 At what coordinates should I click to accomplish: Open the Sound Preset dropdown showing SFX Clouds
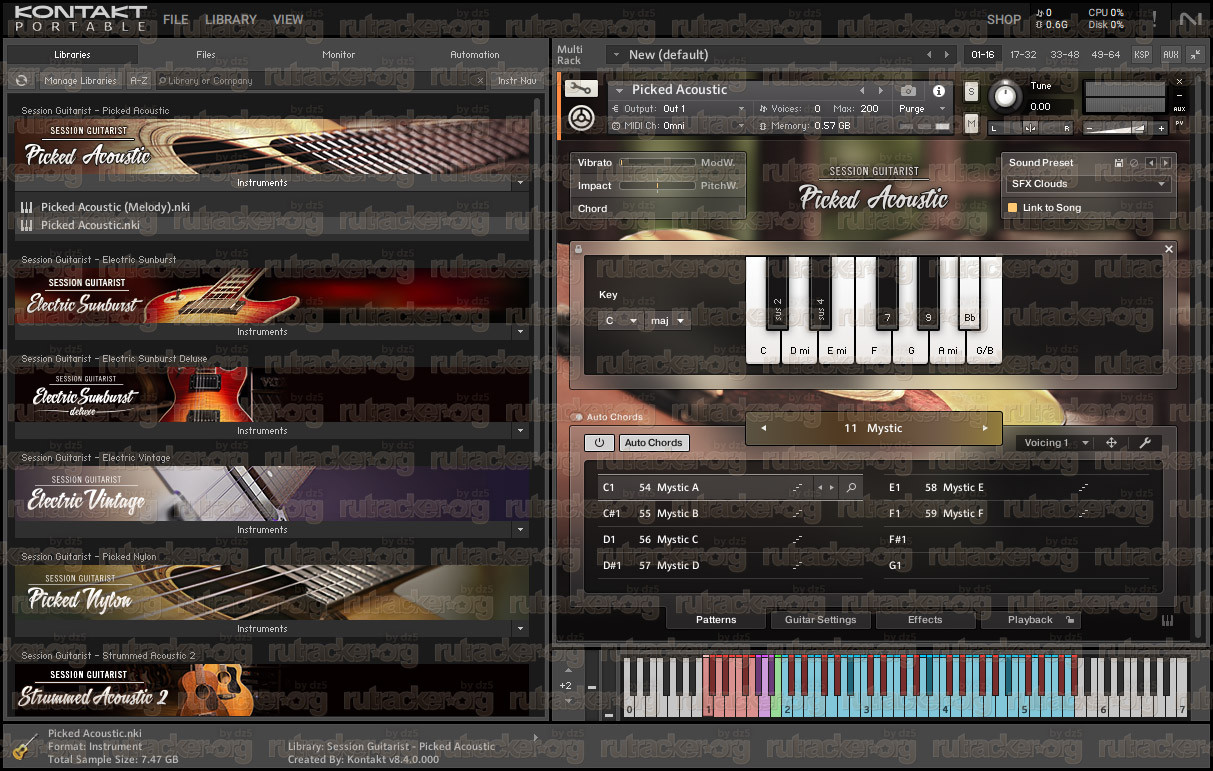[x=1087, y=184]
